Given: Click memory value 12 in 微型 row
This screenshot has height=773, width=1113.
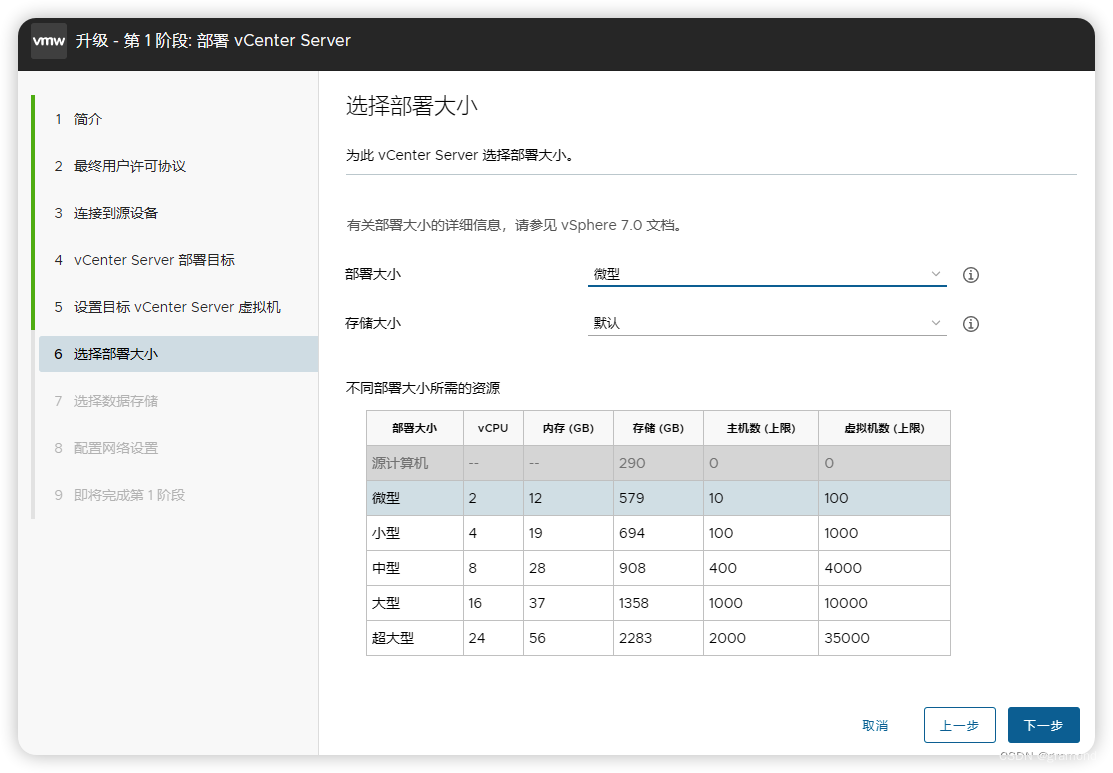Looking at the screenshot, I should [535, 498].
